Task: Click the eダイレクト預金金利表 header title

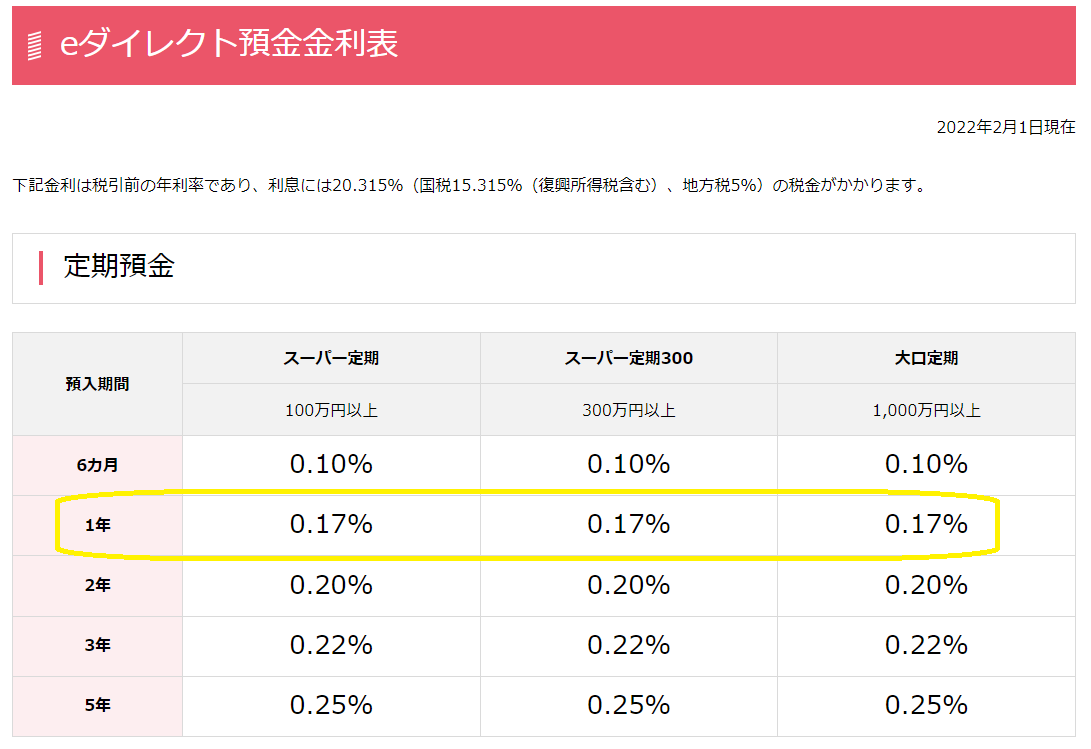Action: coord(229,43)
